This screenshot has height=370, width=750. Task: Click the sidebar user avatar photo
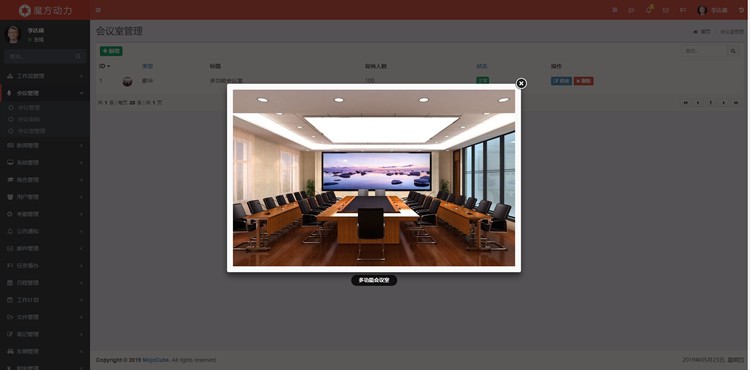(x=13, y=34)
